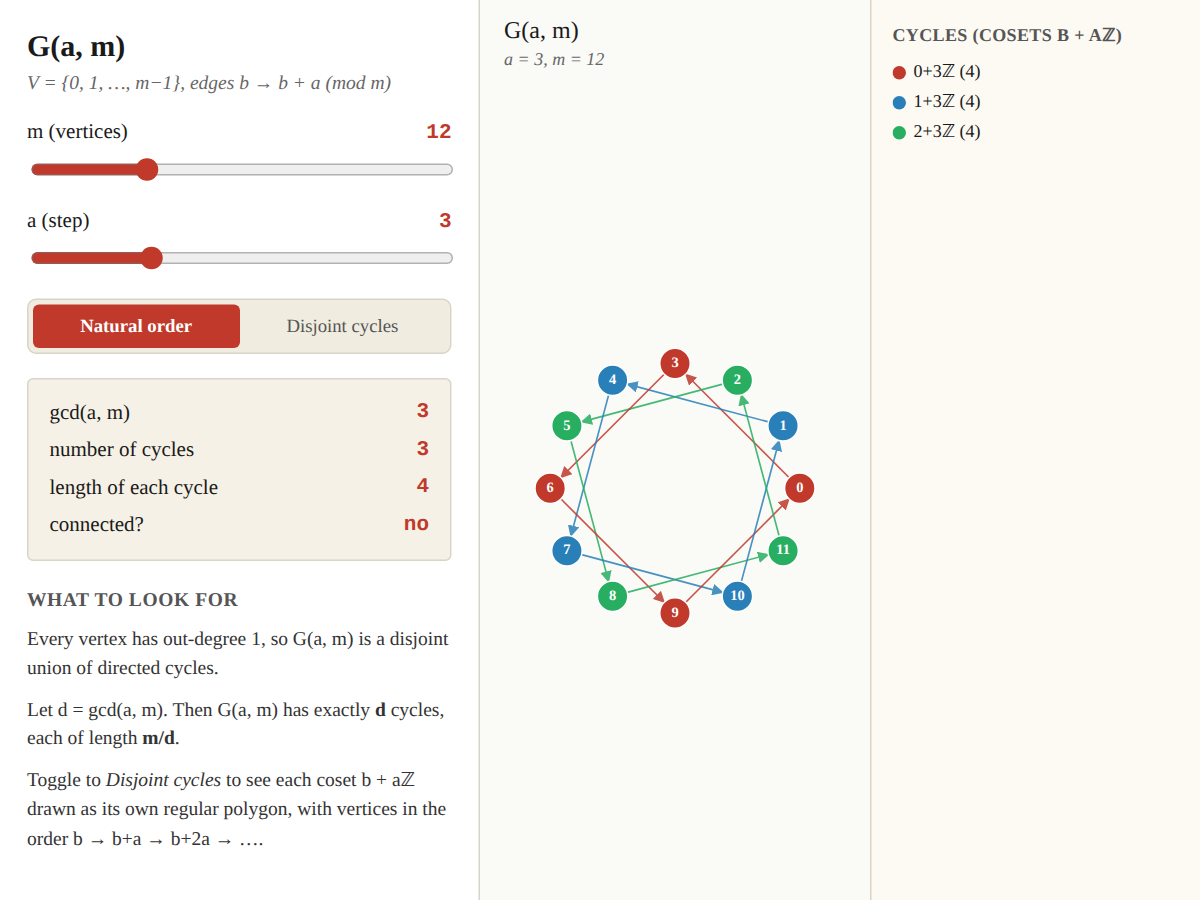Viewport: 1200px width, 900px height.
Task: Select blue vertex 1 in graph
Action: point(783,426)
